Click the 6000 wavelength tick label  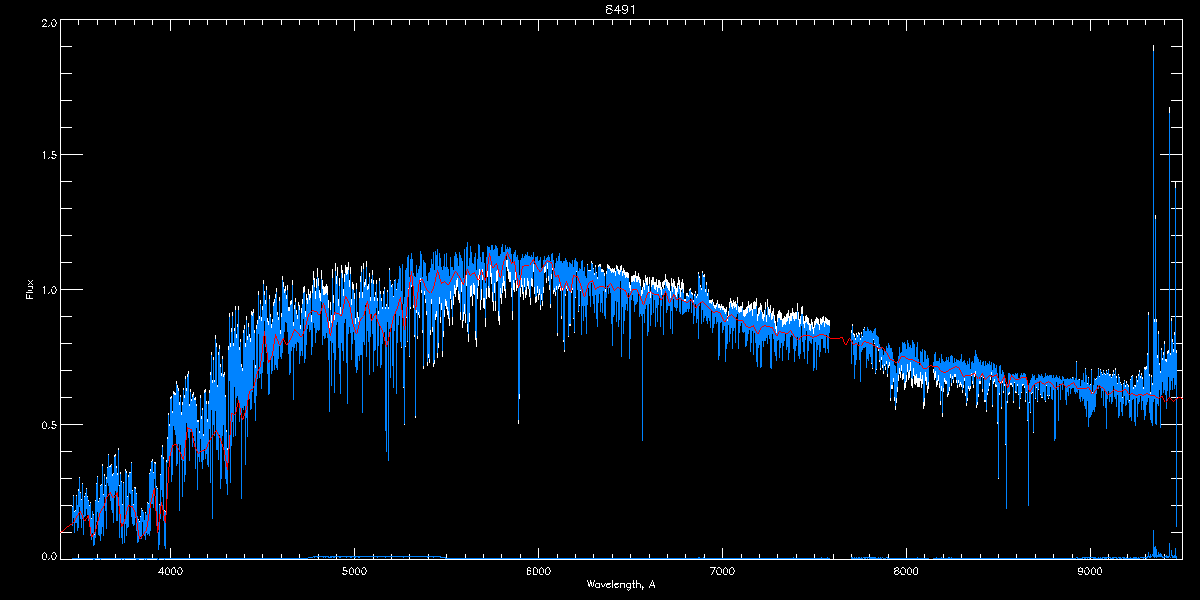[x=538, y=571]
